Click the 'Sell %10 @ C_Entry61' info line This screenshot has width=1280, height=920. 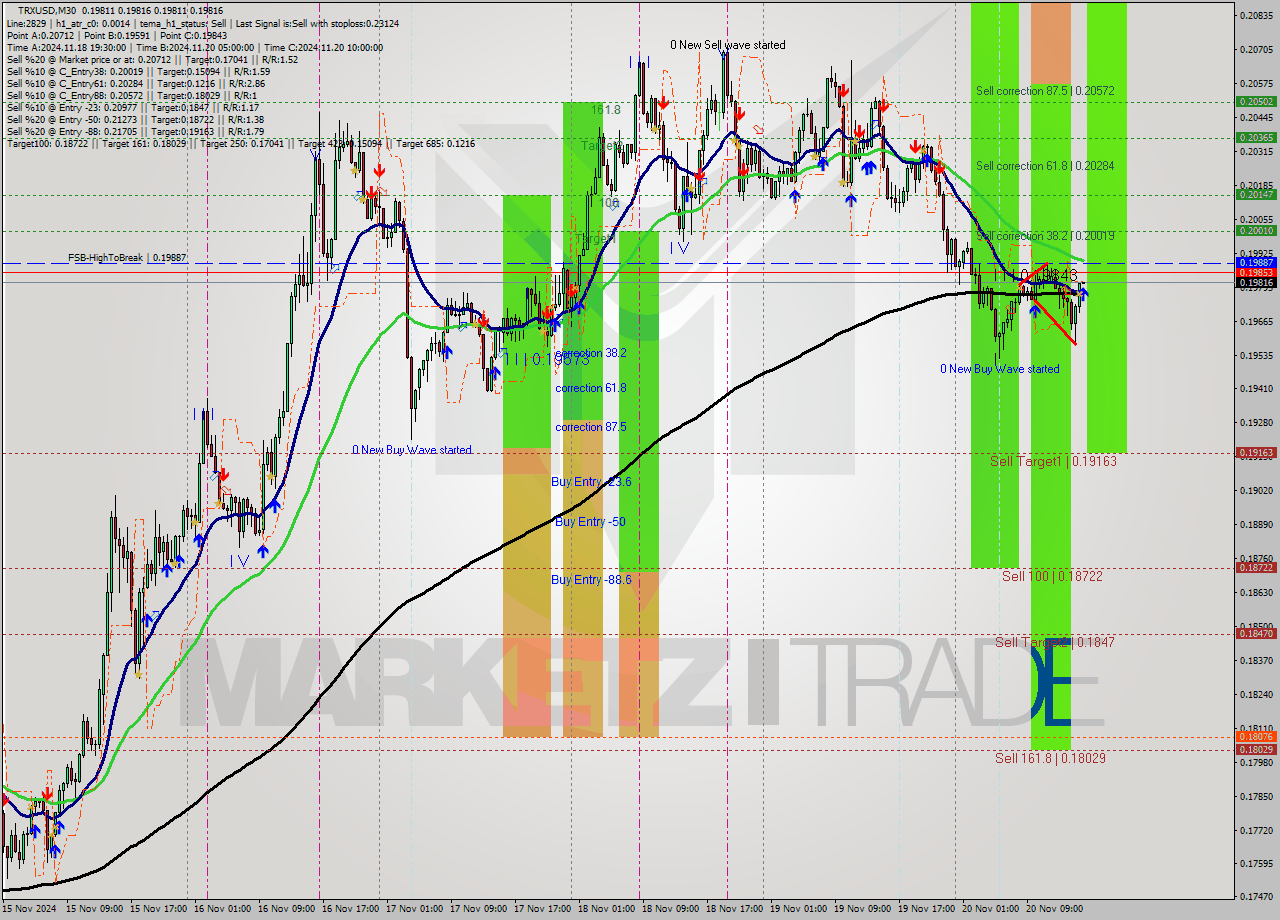[x=136, y=84]
